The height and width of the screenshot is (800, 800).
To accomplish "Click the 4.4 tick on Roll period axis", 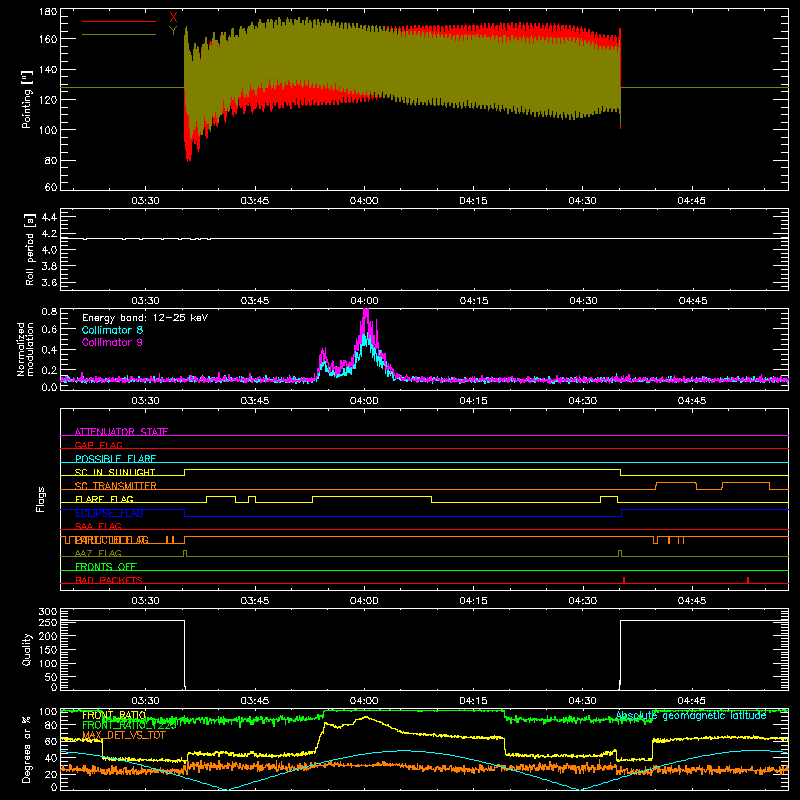I will click(49, 217).
